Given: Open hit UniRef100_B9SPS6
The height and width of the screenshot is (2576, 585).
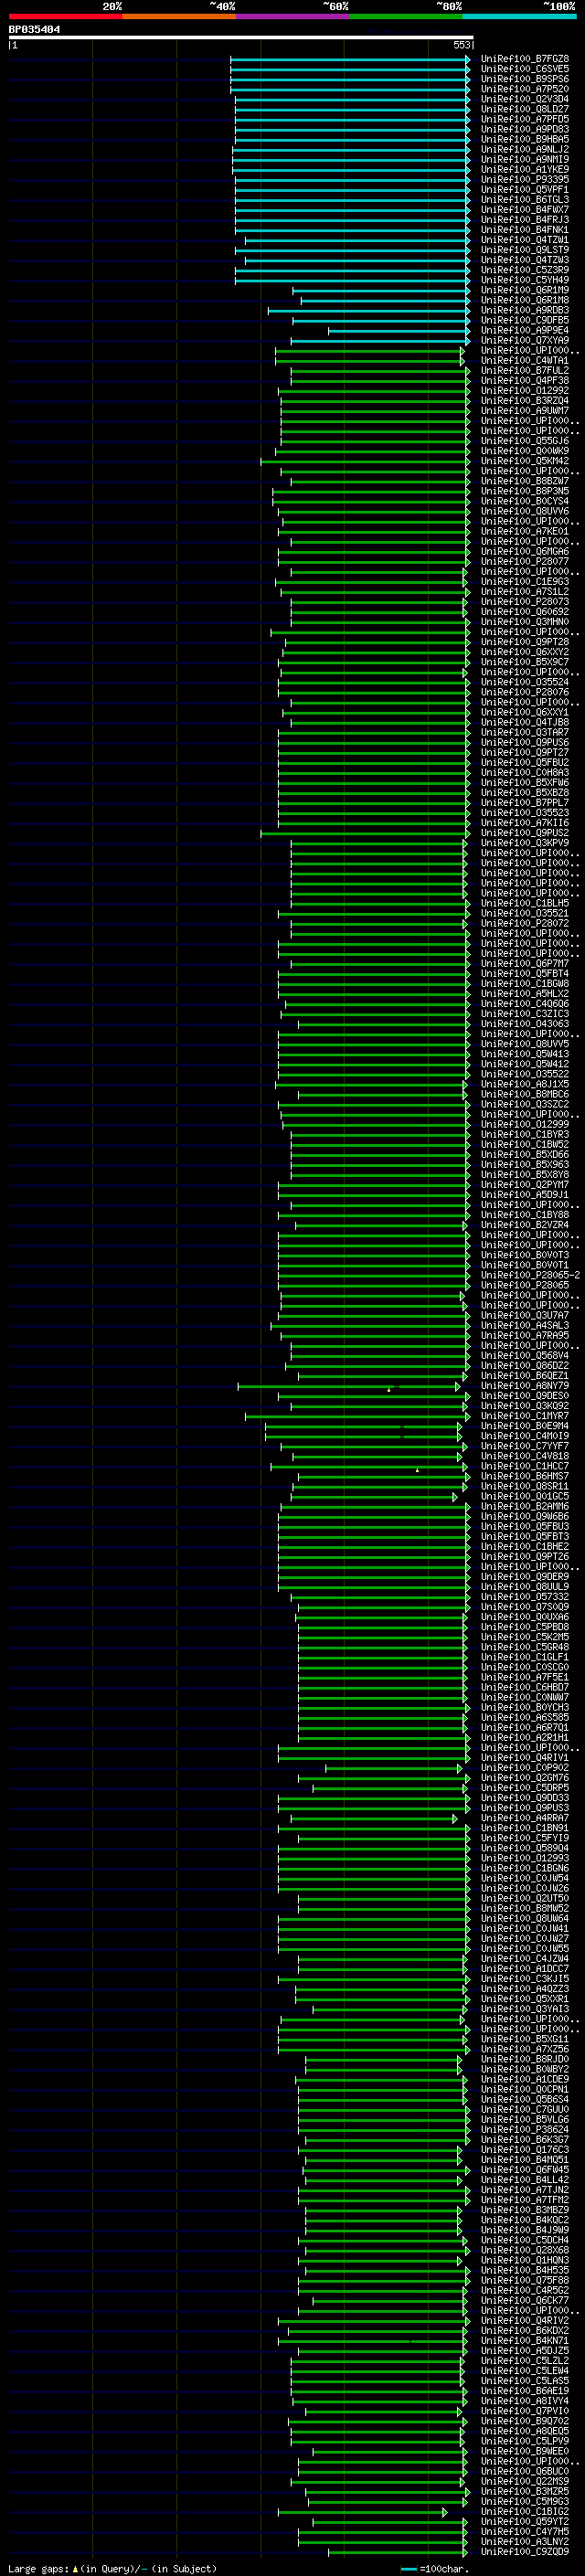Looking at the screenshot, I should (524, 79).
